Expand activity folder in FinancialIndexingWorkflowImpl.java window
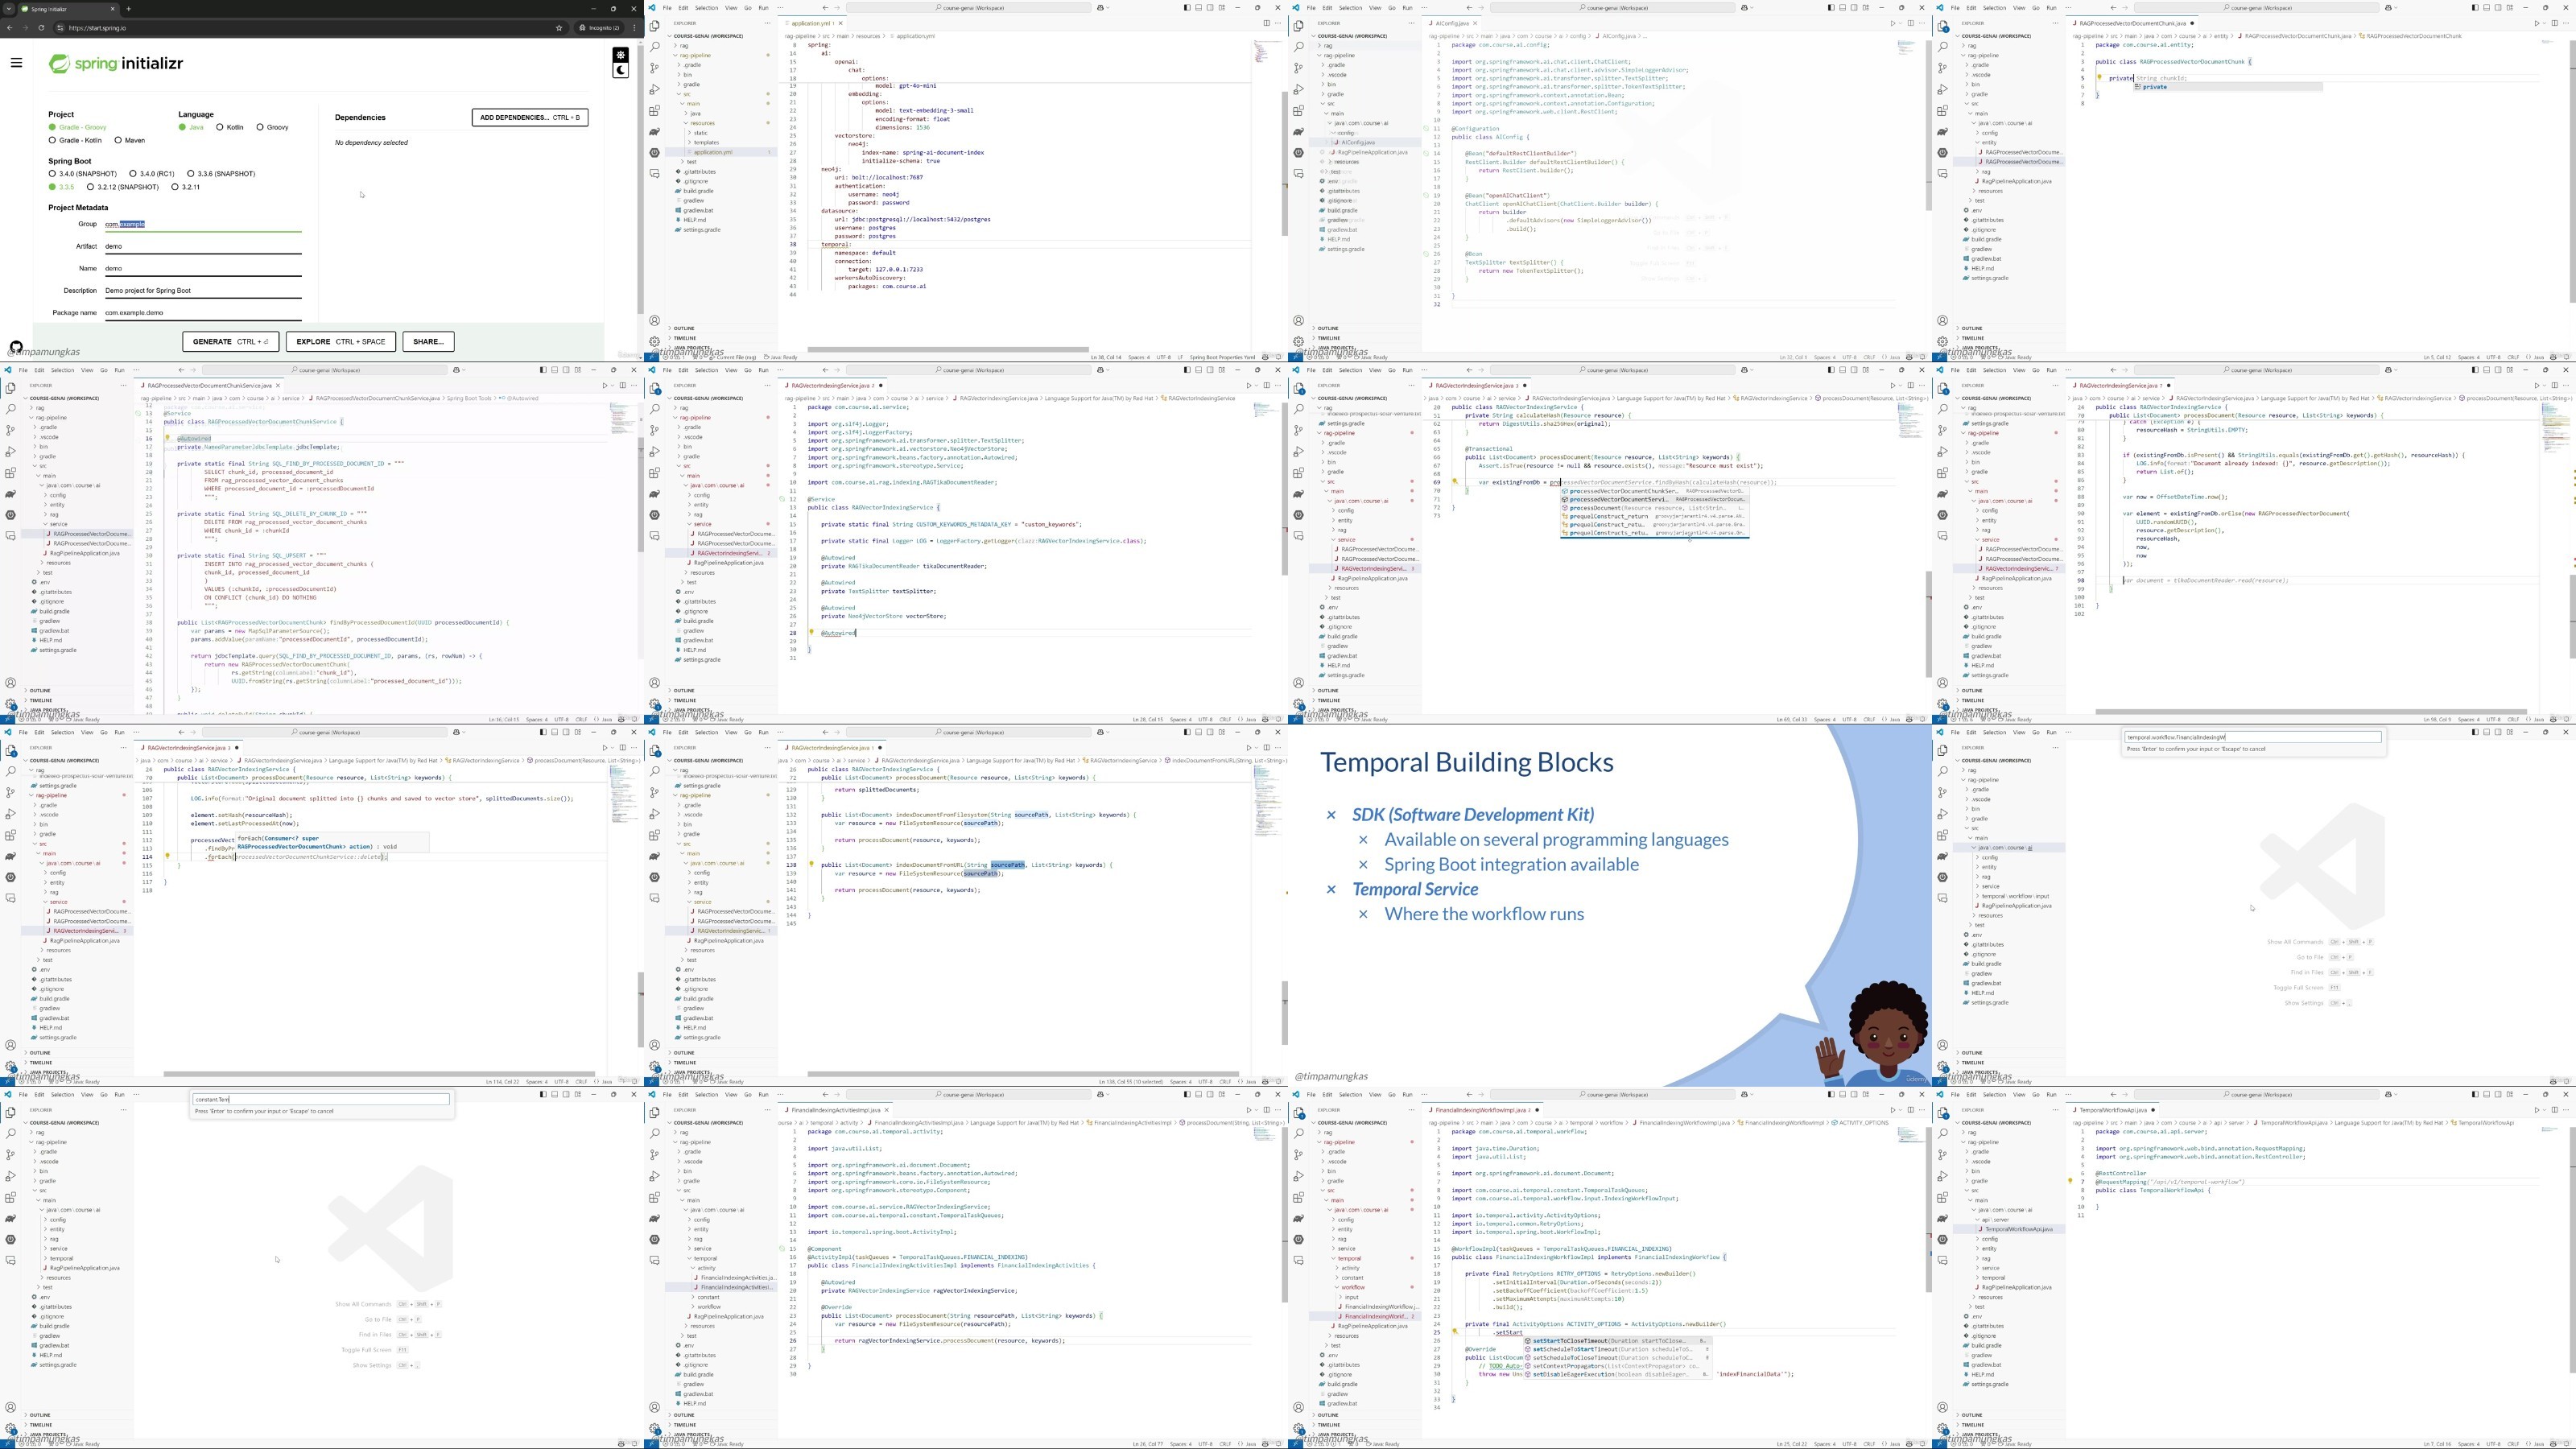The image size is (2576, 1449). 1368,1268
